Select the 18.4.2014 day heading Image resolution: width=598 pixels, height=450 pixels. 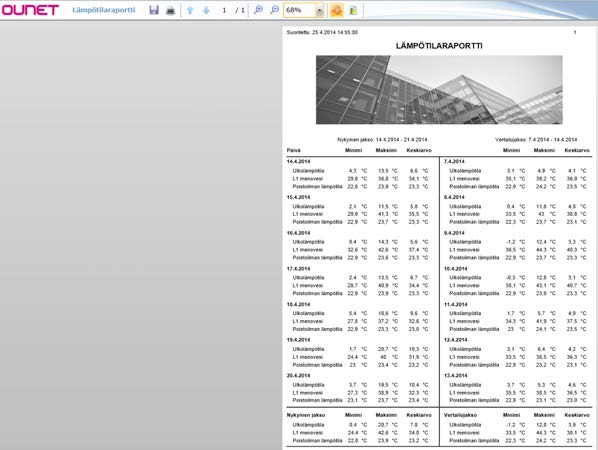pyautogui.click(x=298, y=304)
